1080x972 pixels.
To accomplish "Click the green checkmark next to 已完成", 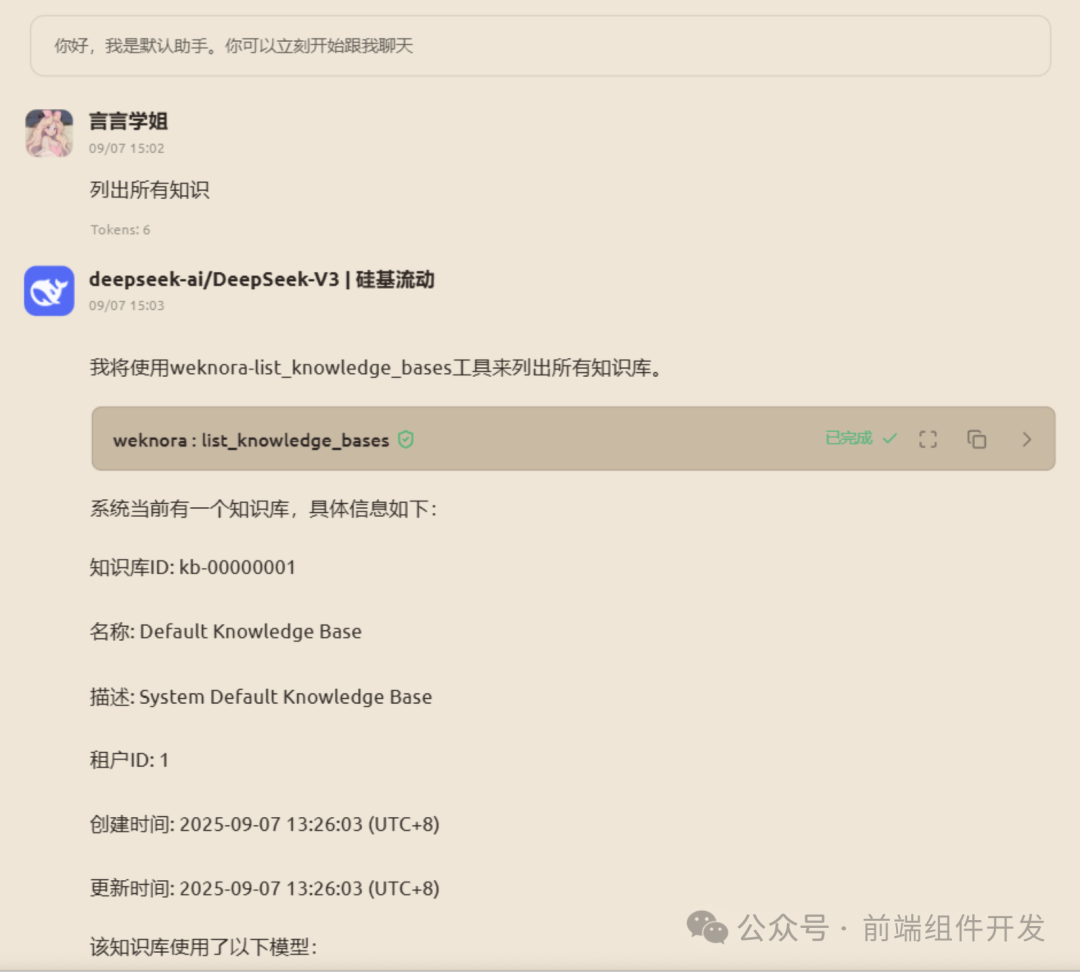I will (x=891, y=437).
